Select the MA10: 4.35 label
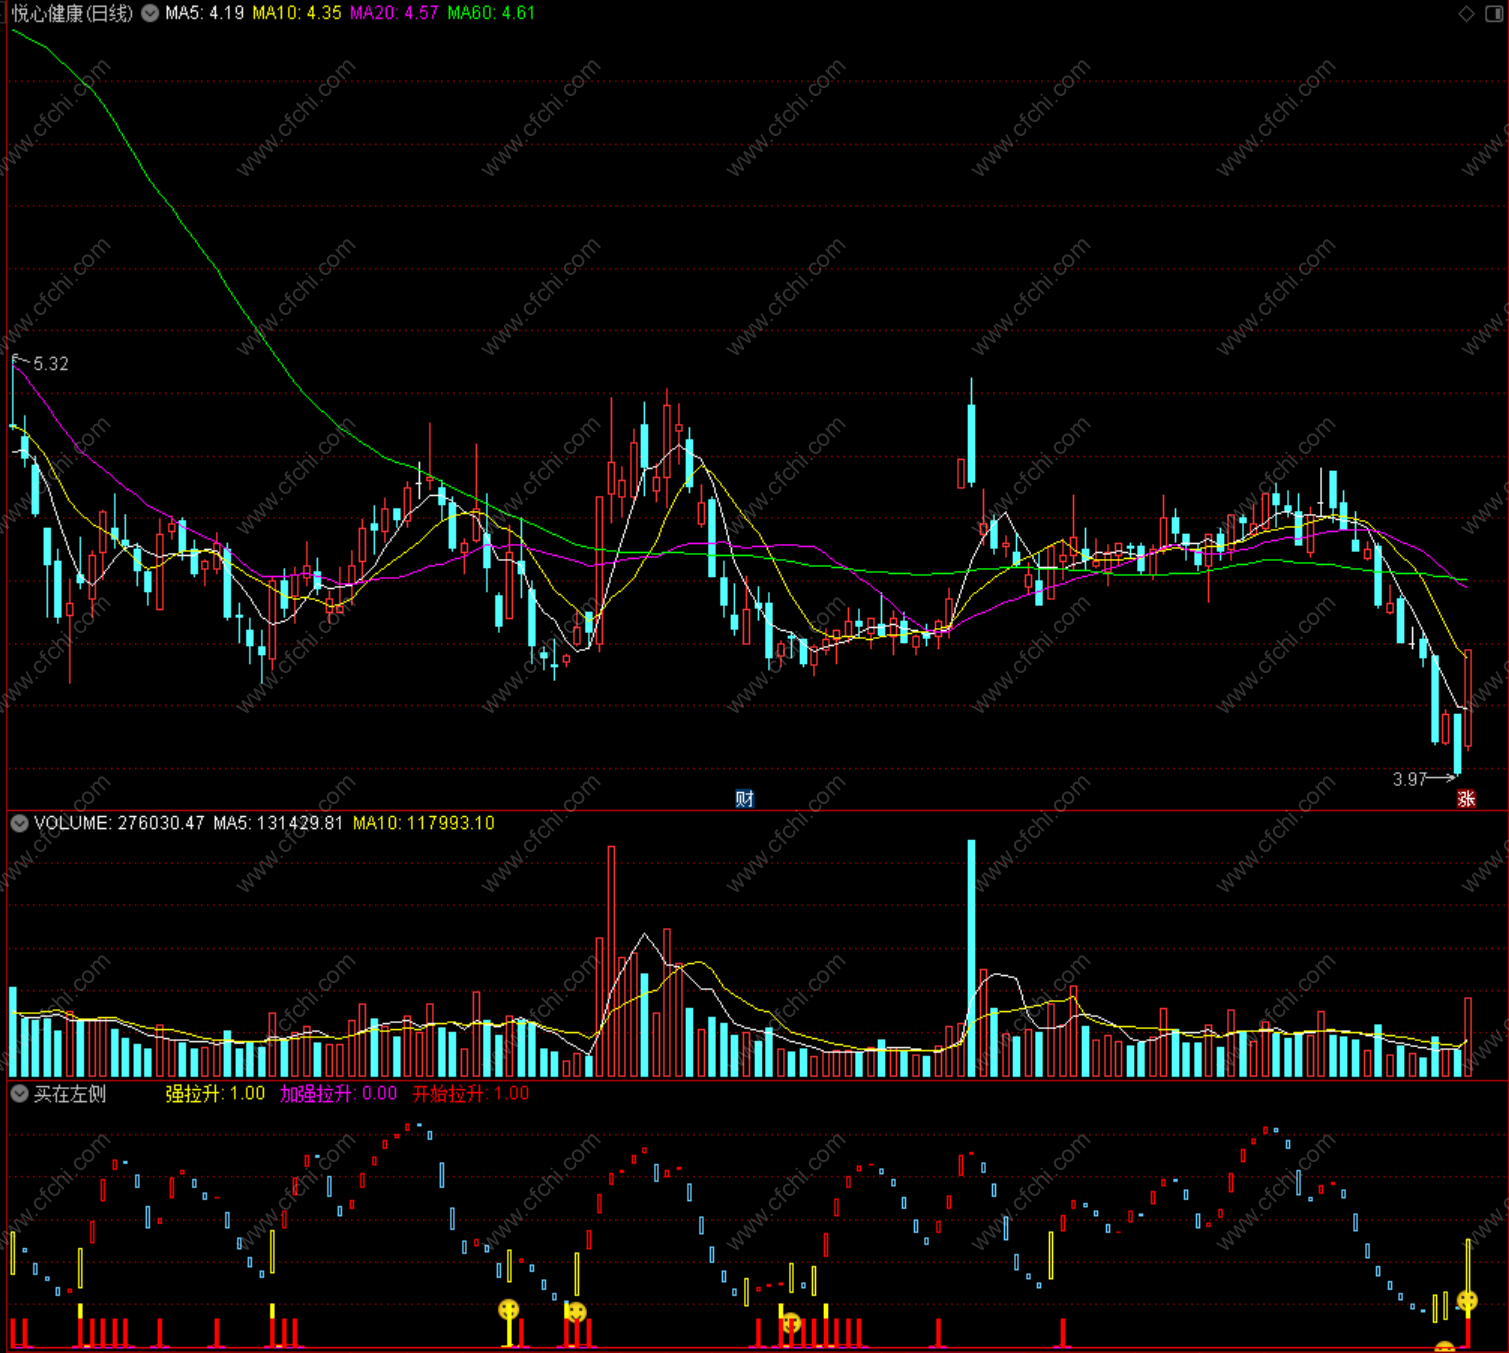The image size is (1509, 1353). click(x=296, y=13)
